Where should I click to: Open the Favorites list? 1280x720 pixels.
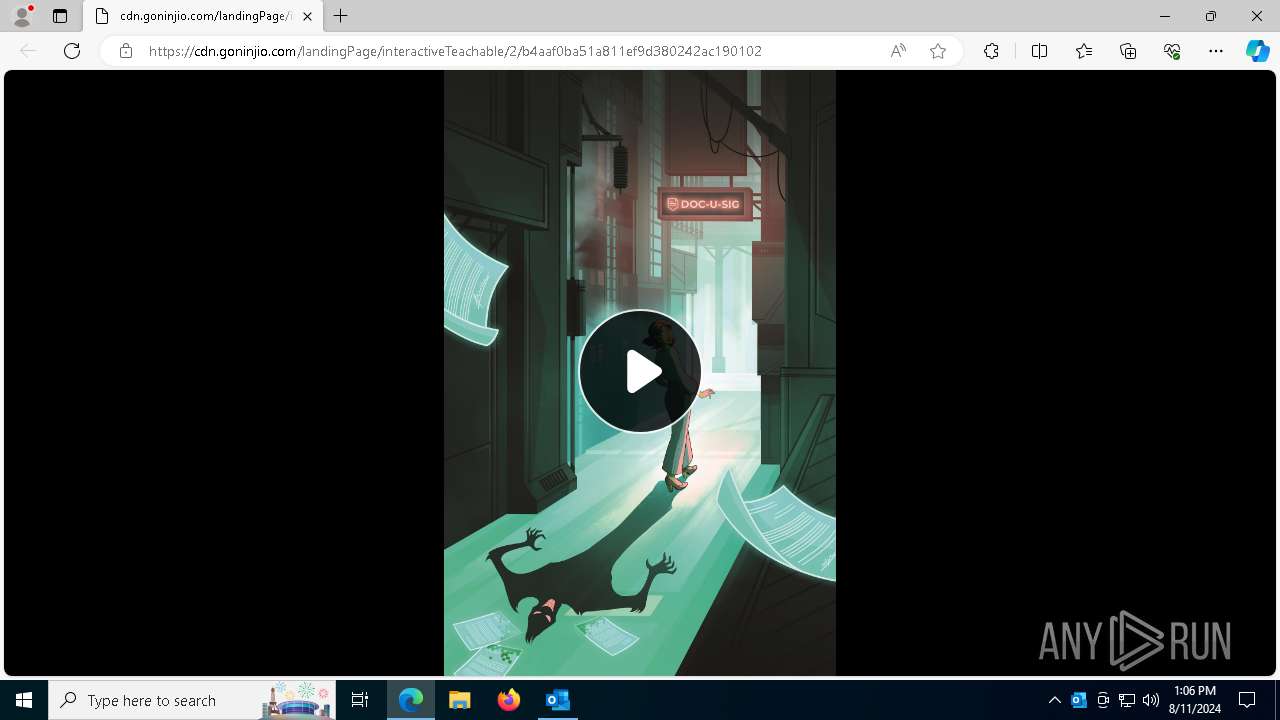coord(1084,51)
